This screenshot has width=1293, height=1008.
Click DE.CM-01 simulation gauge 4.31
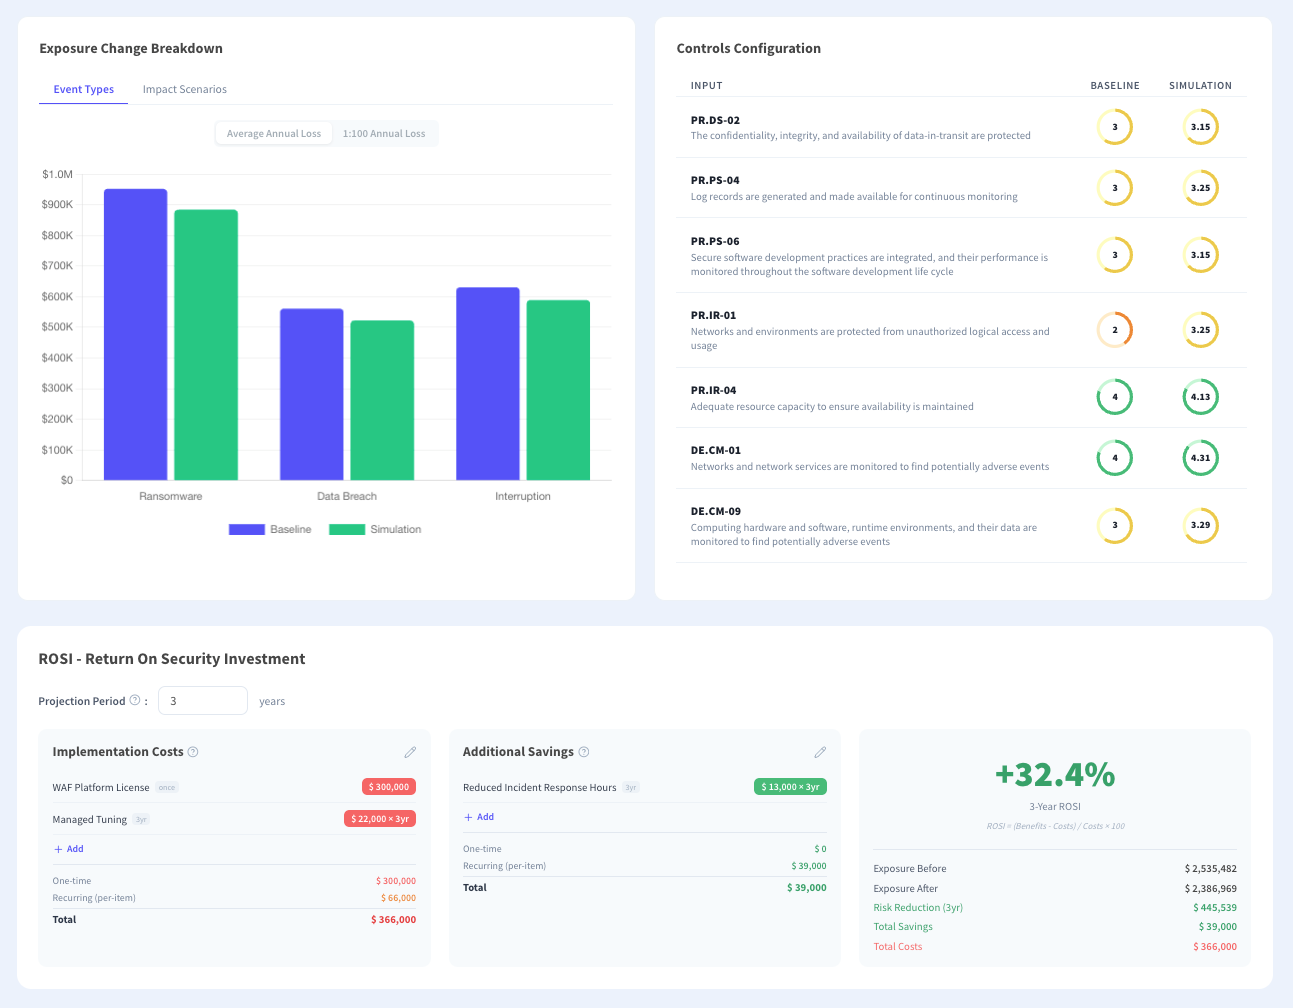[x=1200, y=458]
